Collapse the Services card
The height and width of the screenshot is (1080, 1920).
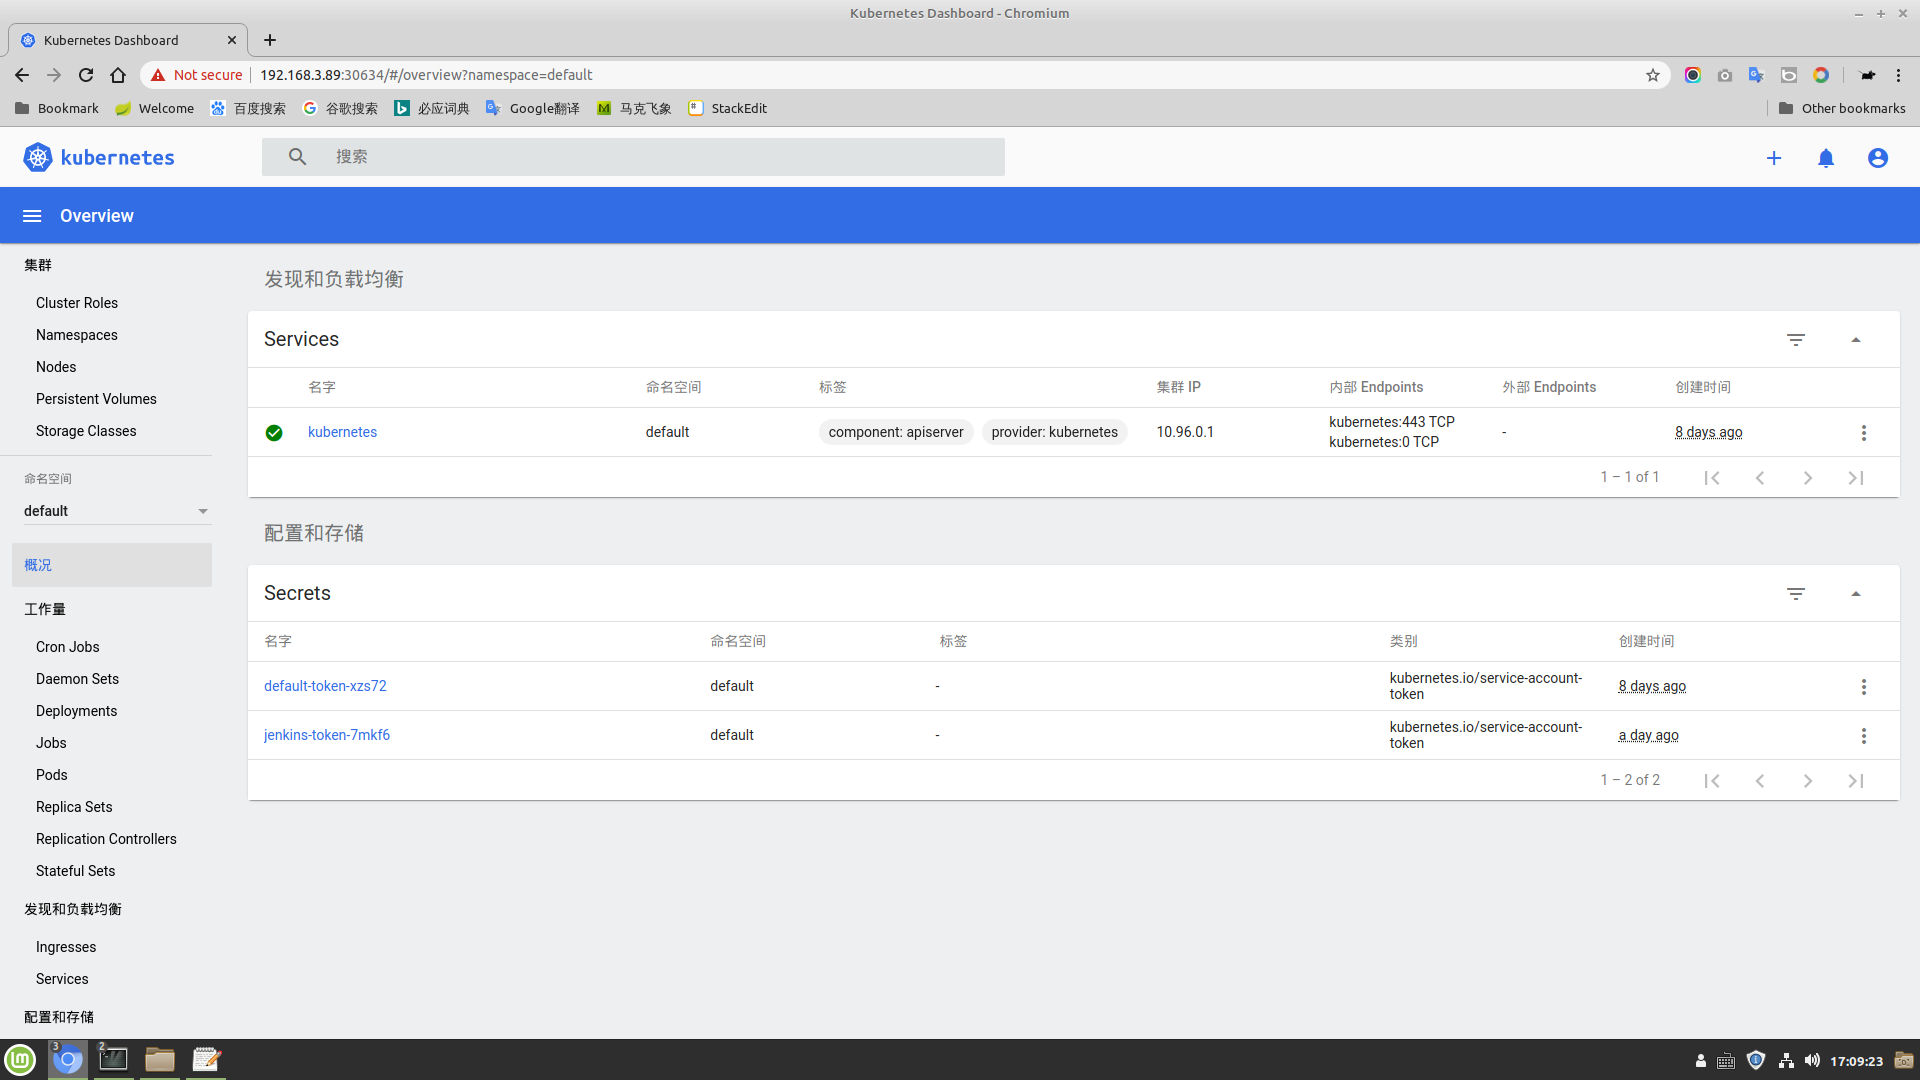click(x=1856, y=340)
